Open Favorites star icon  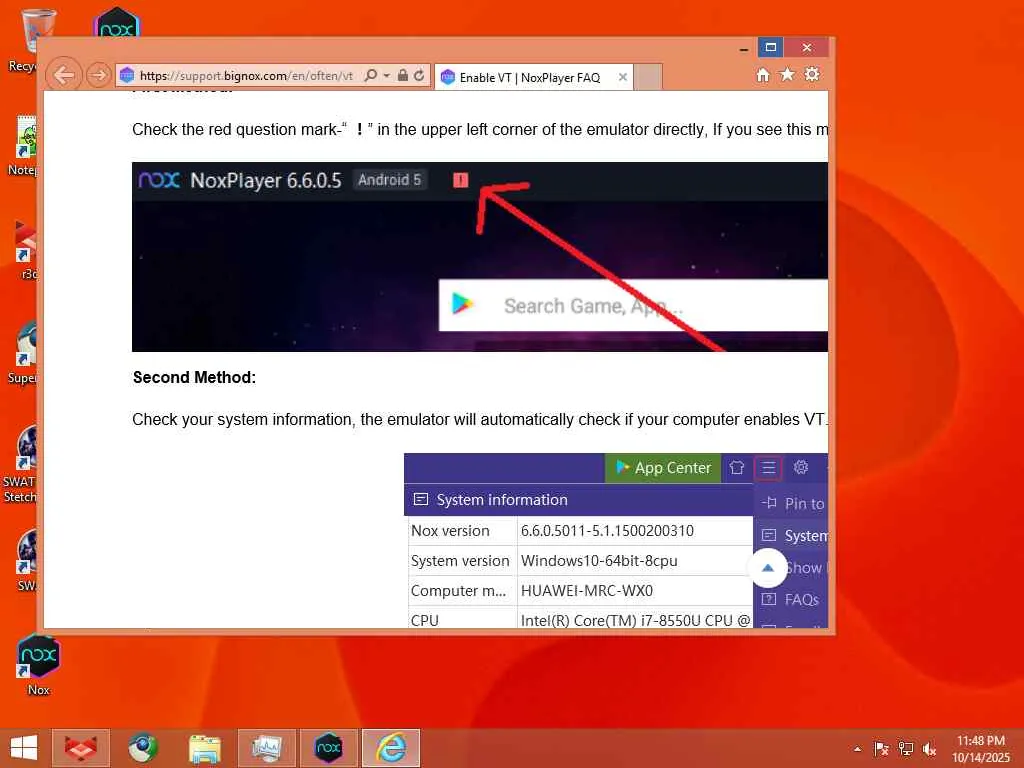pyautogui.click(x=787, y=74)
